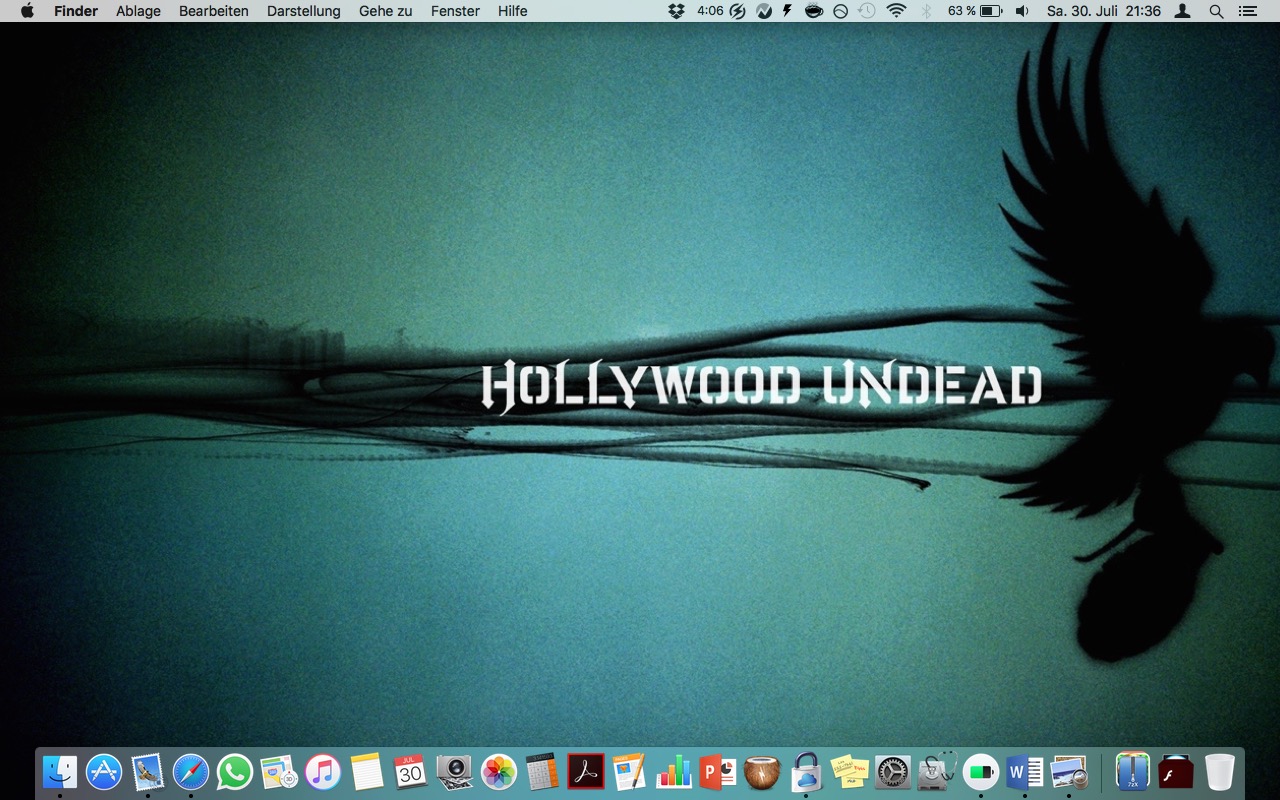Viewport: 1280px width, 800px height.
Task: Open the Photos app icon
Action: point(498,772)
